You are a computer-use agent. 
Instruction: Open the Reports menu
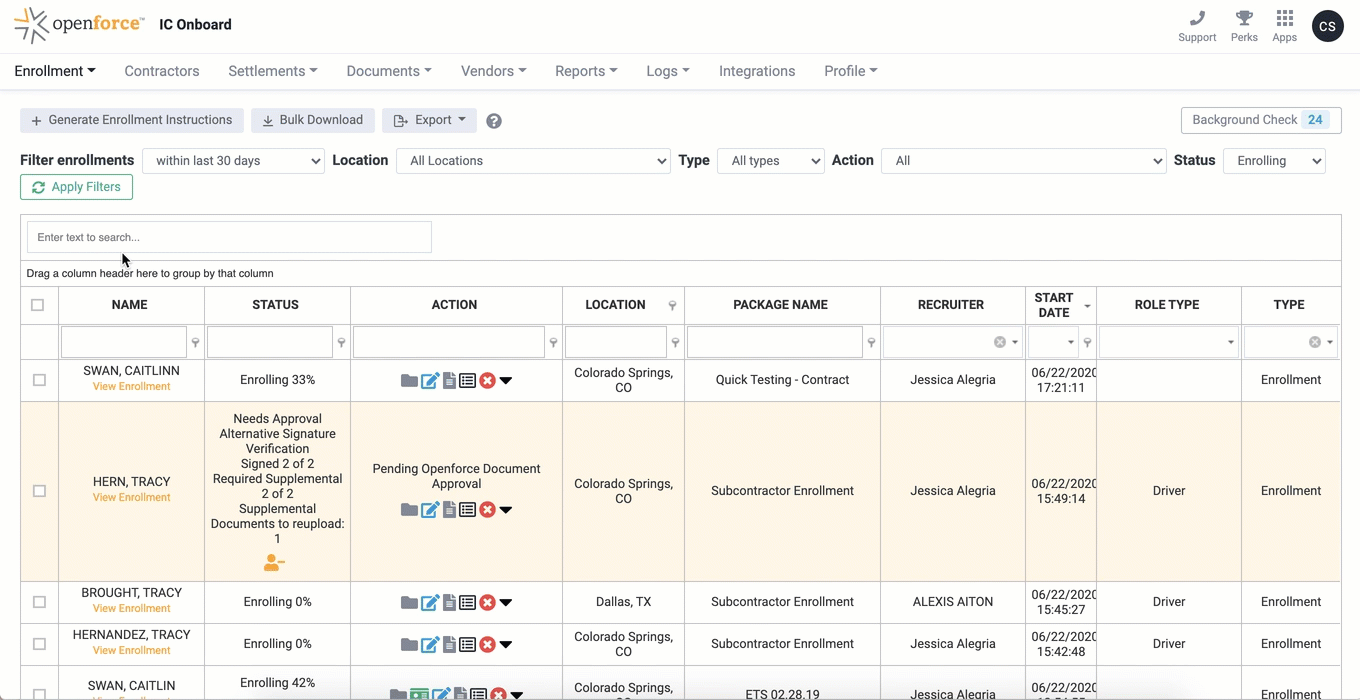point(585,71)
